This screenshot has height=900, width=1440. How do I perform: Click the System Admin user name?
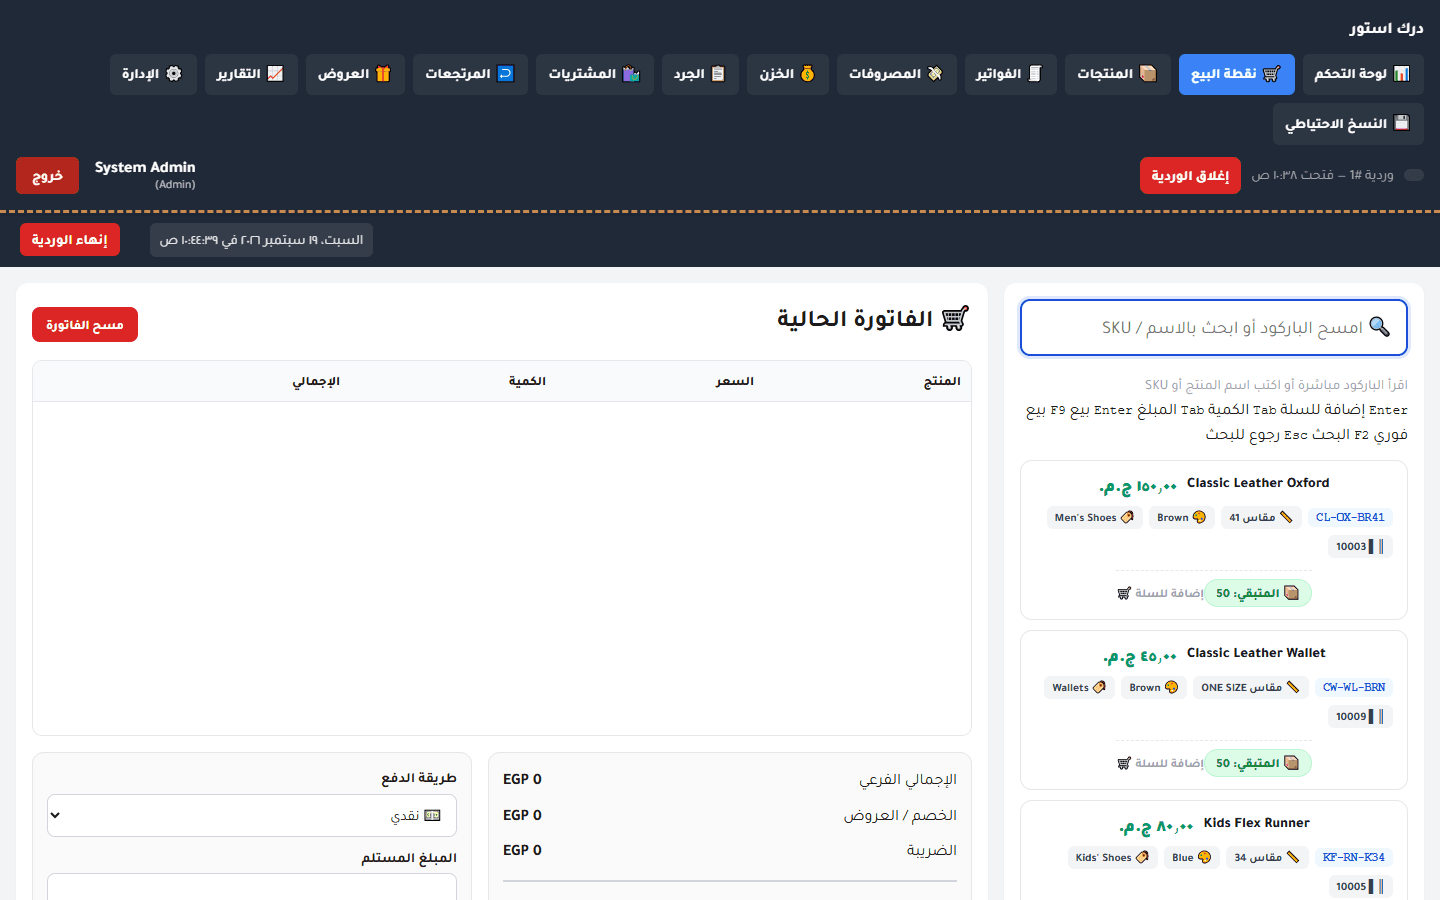coord(145,167)
